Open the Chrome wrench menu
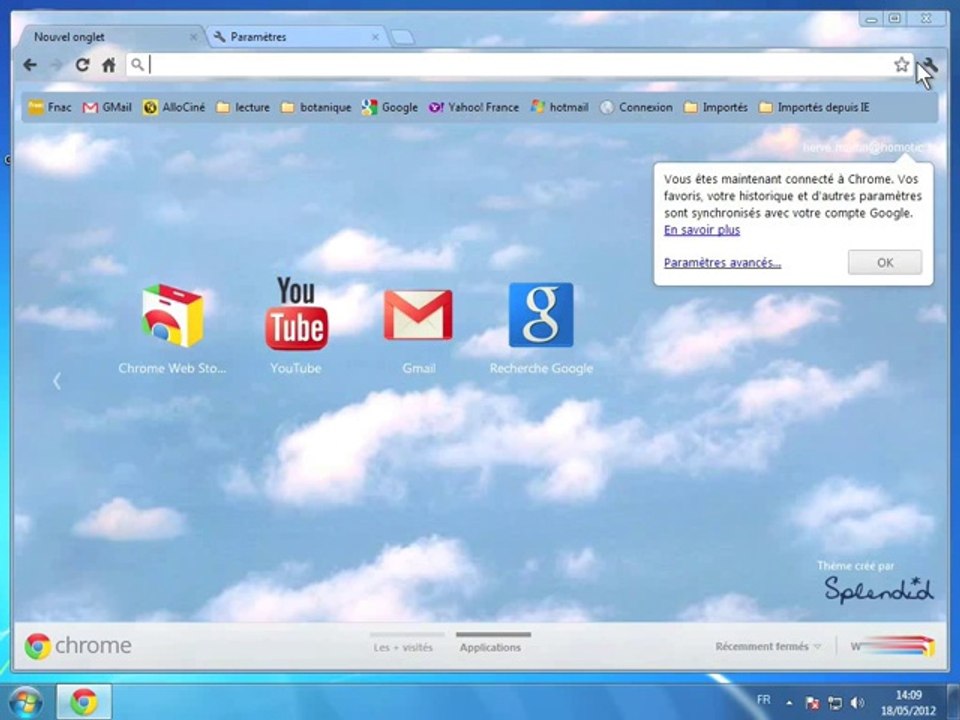The height and width of the screenshot is (720, 960). [x=929, y=65]
